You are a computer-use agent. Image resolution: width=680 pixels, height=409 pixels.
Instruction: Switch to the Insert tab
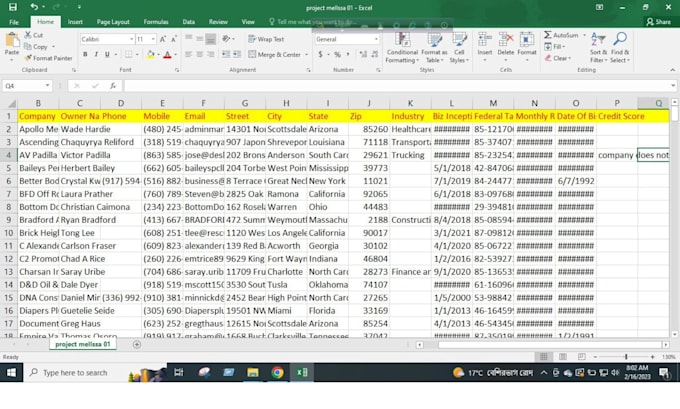coord(75,22)
